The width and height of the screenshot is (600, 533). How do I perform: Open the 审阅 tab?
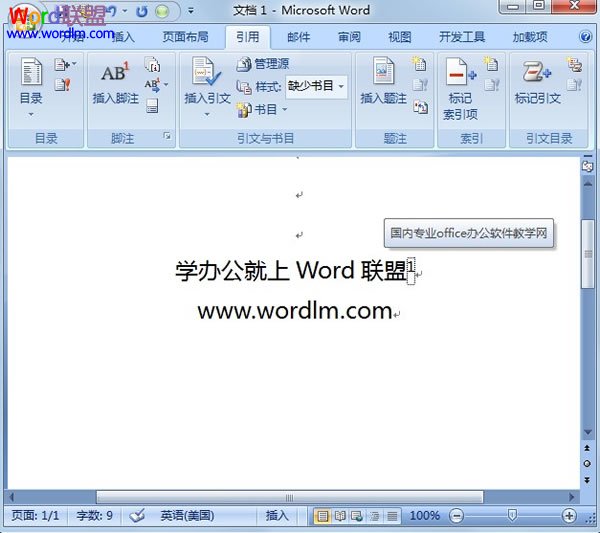(349, 37)
